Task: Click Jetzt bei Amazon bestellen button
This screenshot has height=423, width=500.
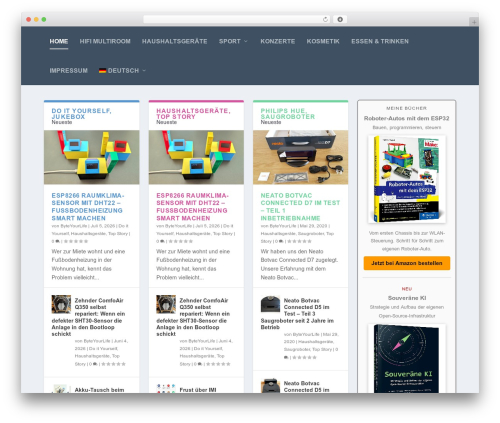Action: (x=407, y=263)
